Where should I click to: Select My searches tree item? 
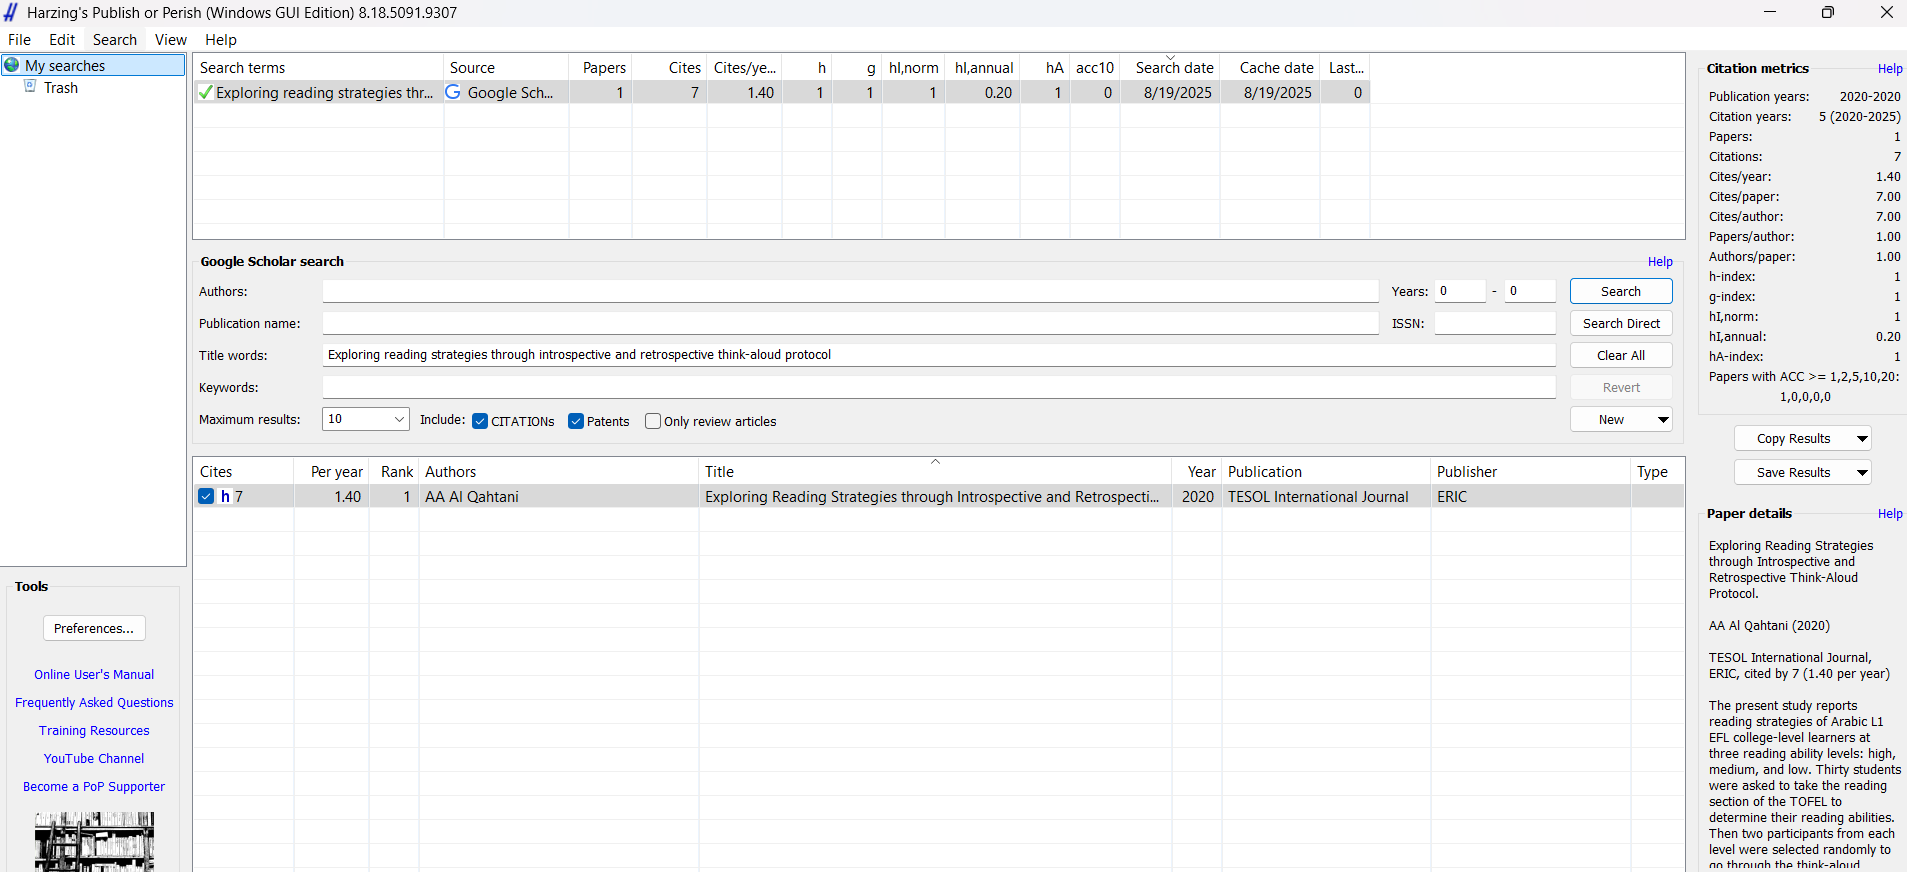coord(94,65)
